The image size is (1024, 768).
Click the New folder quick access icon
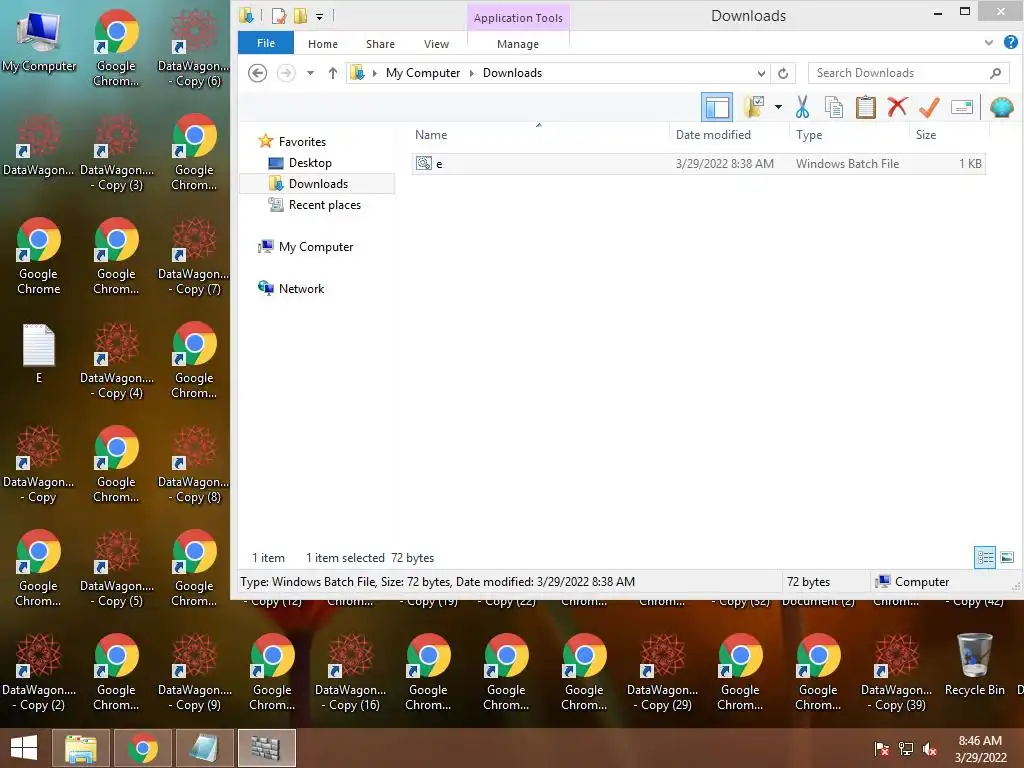(x=300, y=16)
